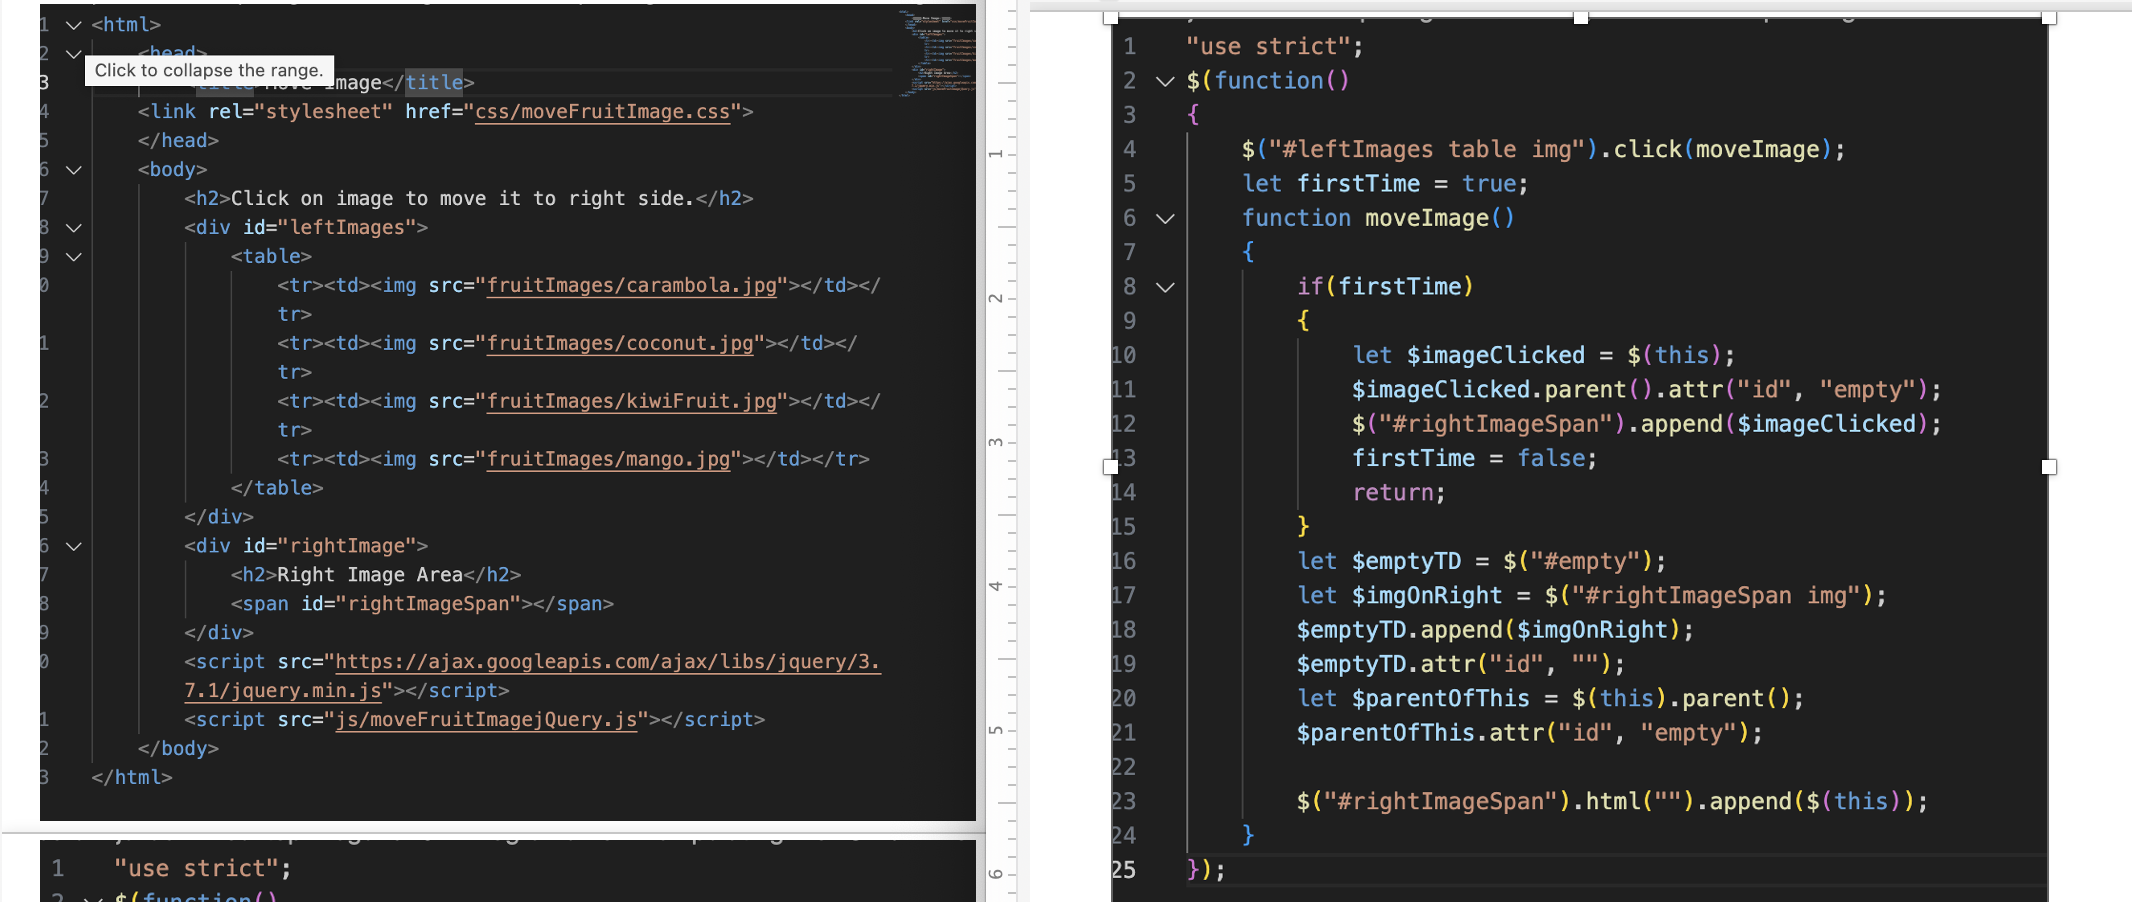Open the carambola.jpg image path link
This screenshot has width=2132, height=902.
pos(630,285)
